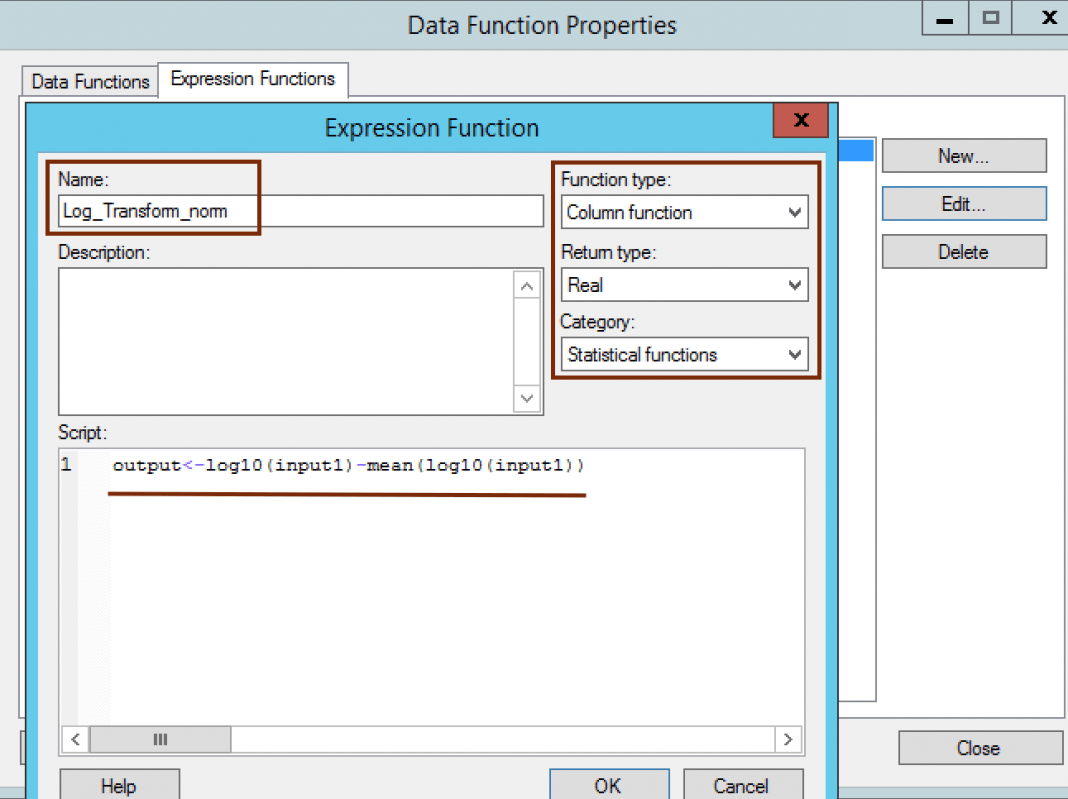Open the Function type dropdown
1068x799 pixels.
[x=684, y=212]
